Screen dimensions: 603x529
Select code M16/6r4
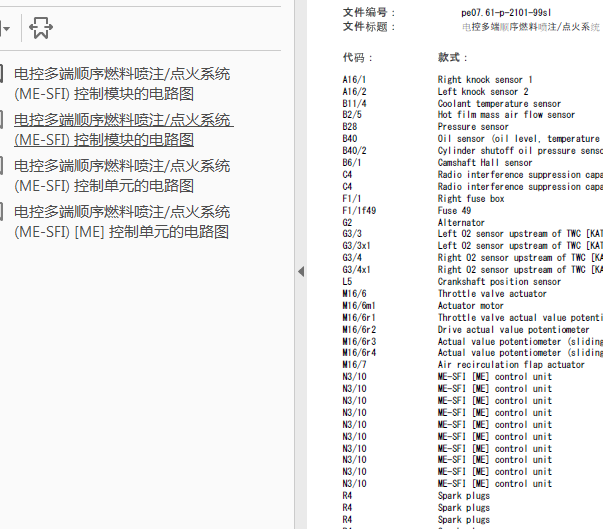tap(359, 353)
